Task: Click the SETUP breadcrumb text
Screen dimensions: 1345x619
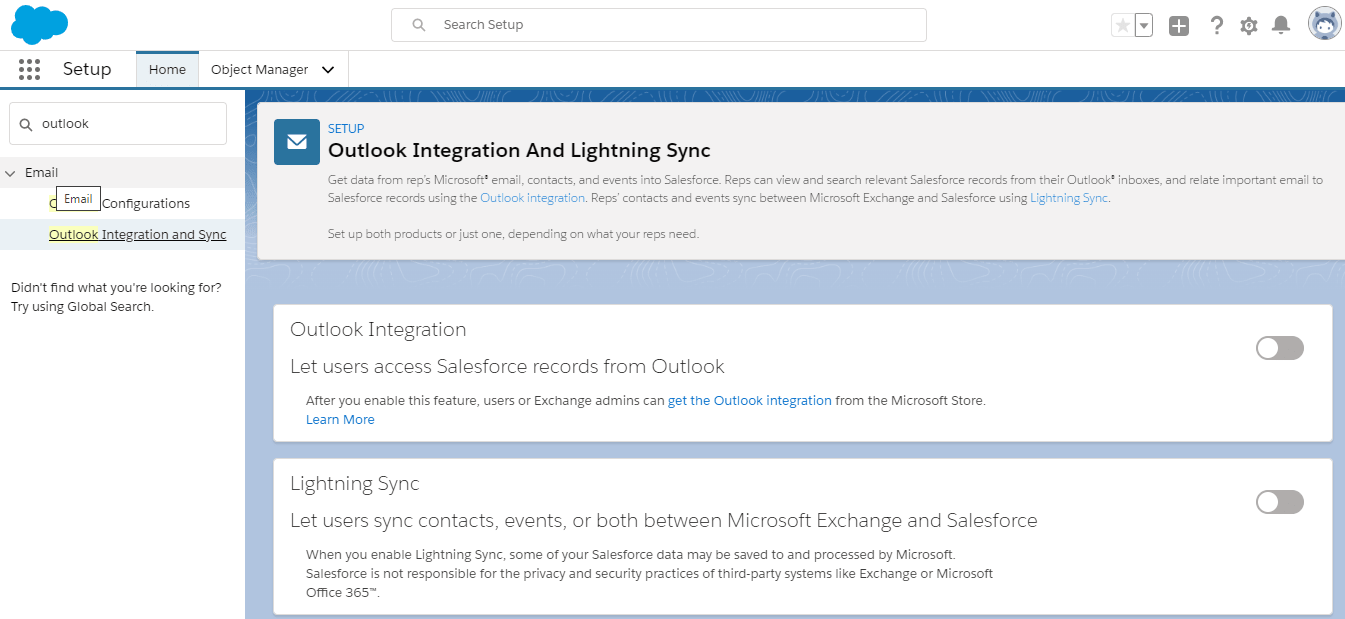Action: pyautogui.click(x=346, y=129)
